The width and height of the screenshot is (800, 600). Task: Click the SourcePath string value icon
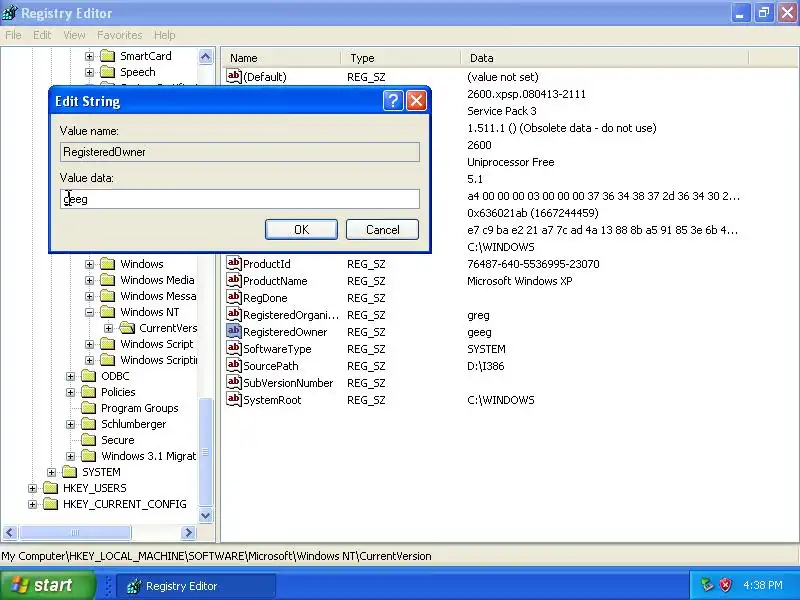(234, 365)
